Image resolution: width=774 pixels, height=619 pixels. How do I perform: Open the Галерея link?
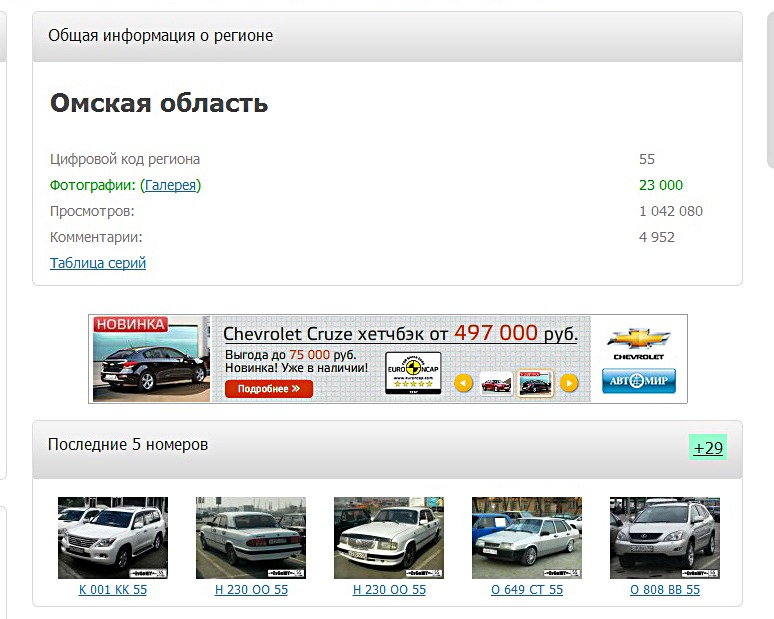point(170,185)
